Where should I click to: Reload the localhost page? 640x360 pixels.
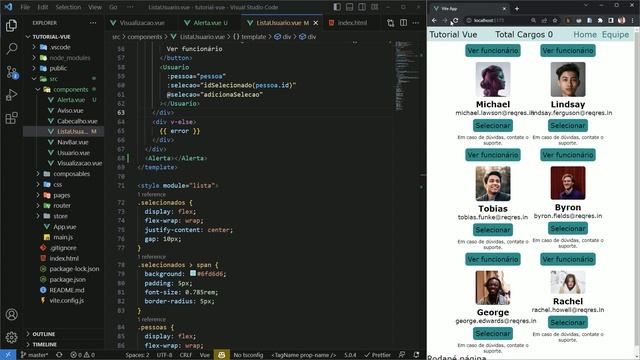[x=456, y=20]
